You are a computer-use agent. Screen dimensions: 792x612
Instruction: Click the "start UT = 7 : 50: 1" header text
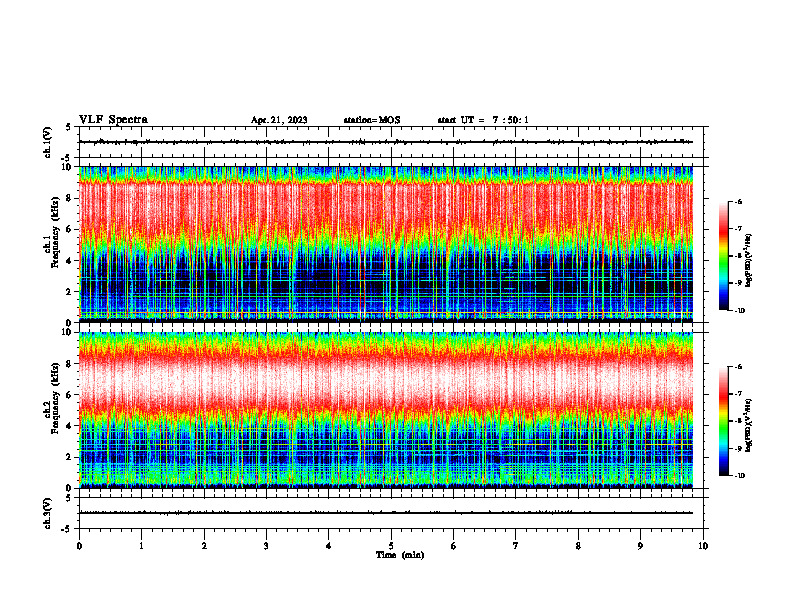pos(483,120)
